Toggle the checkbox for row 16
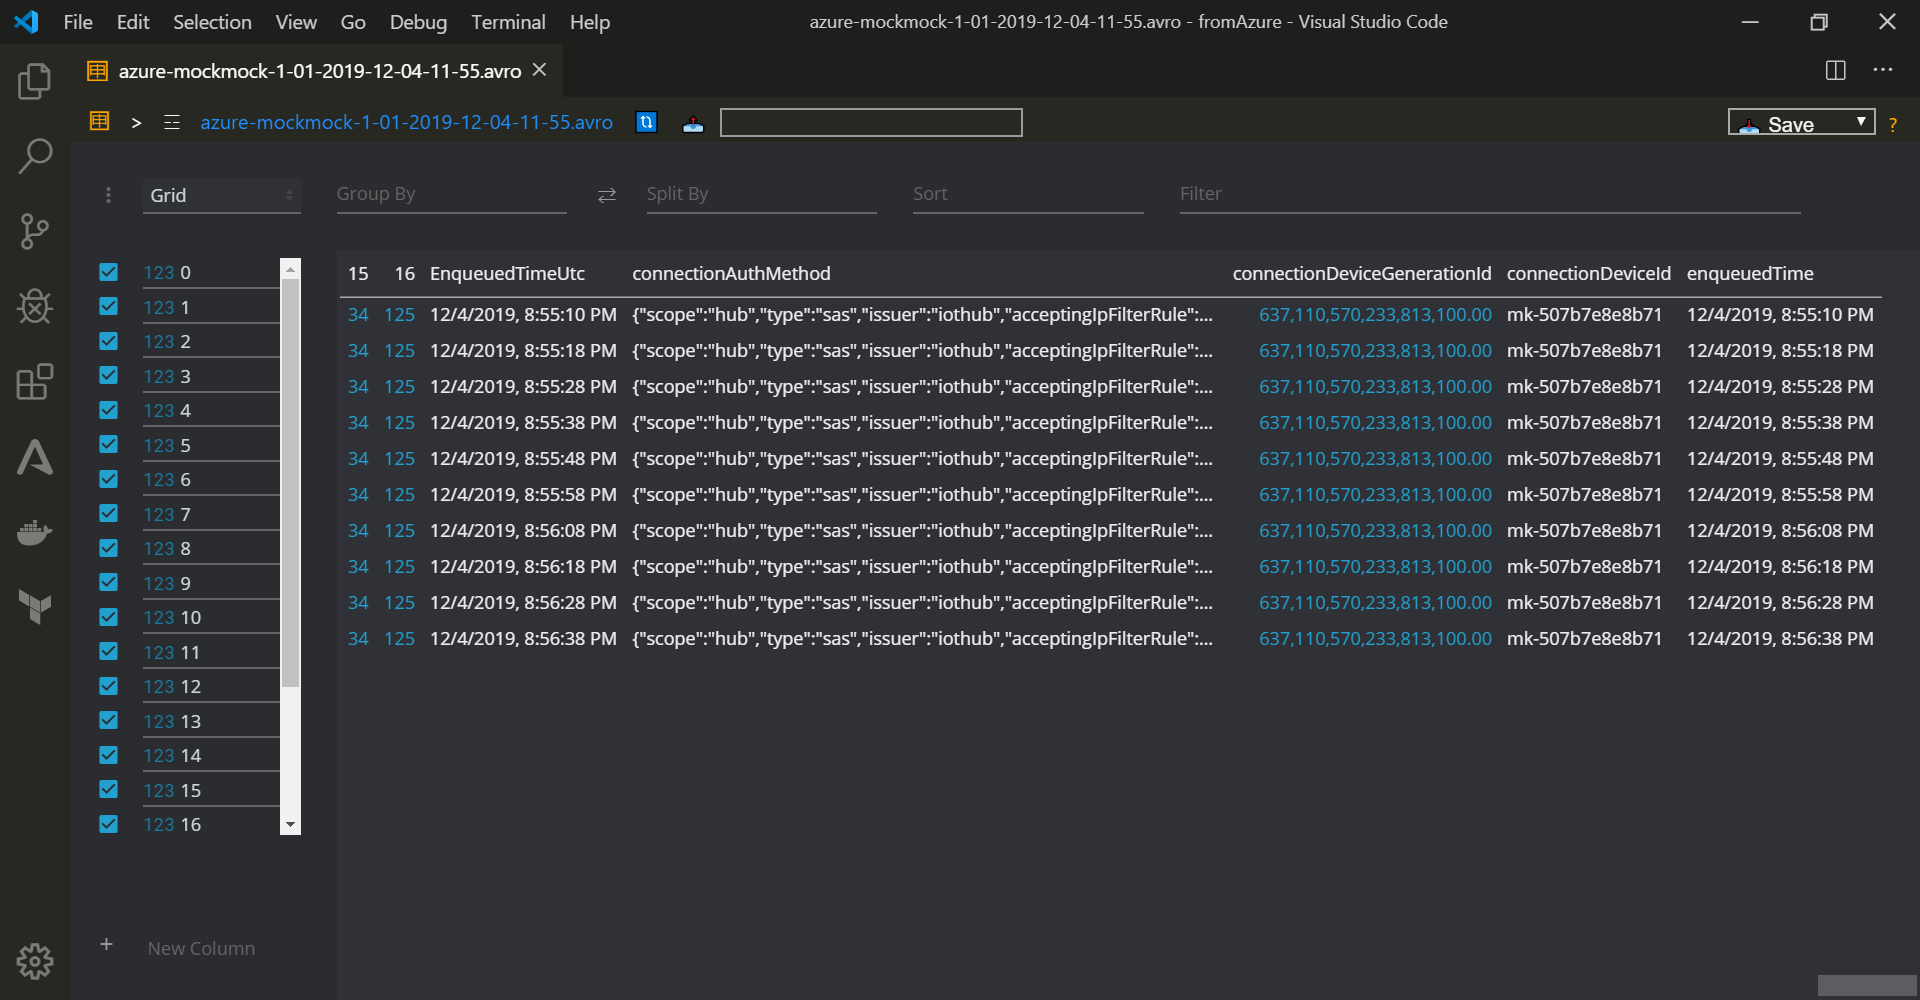1920x1000 pixels. tap(108, 824)
